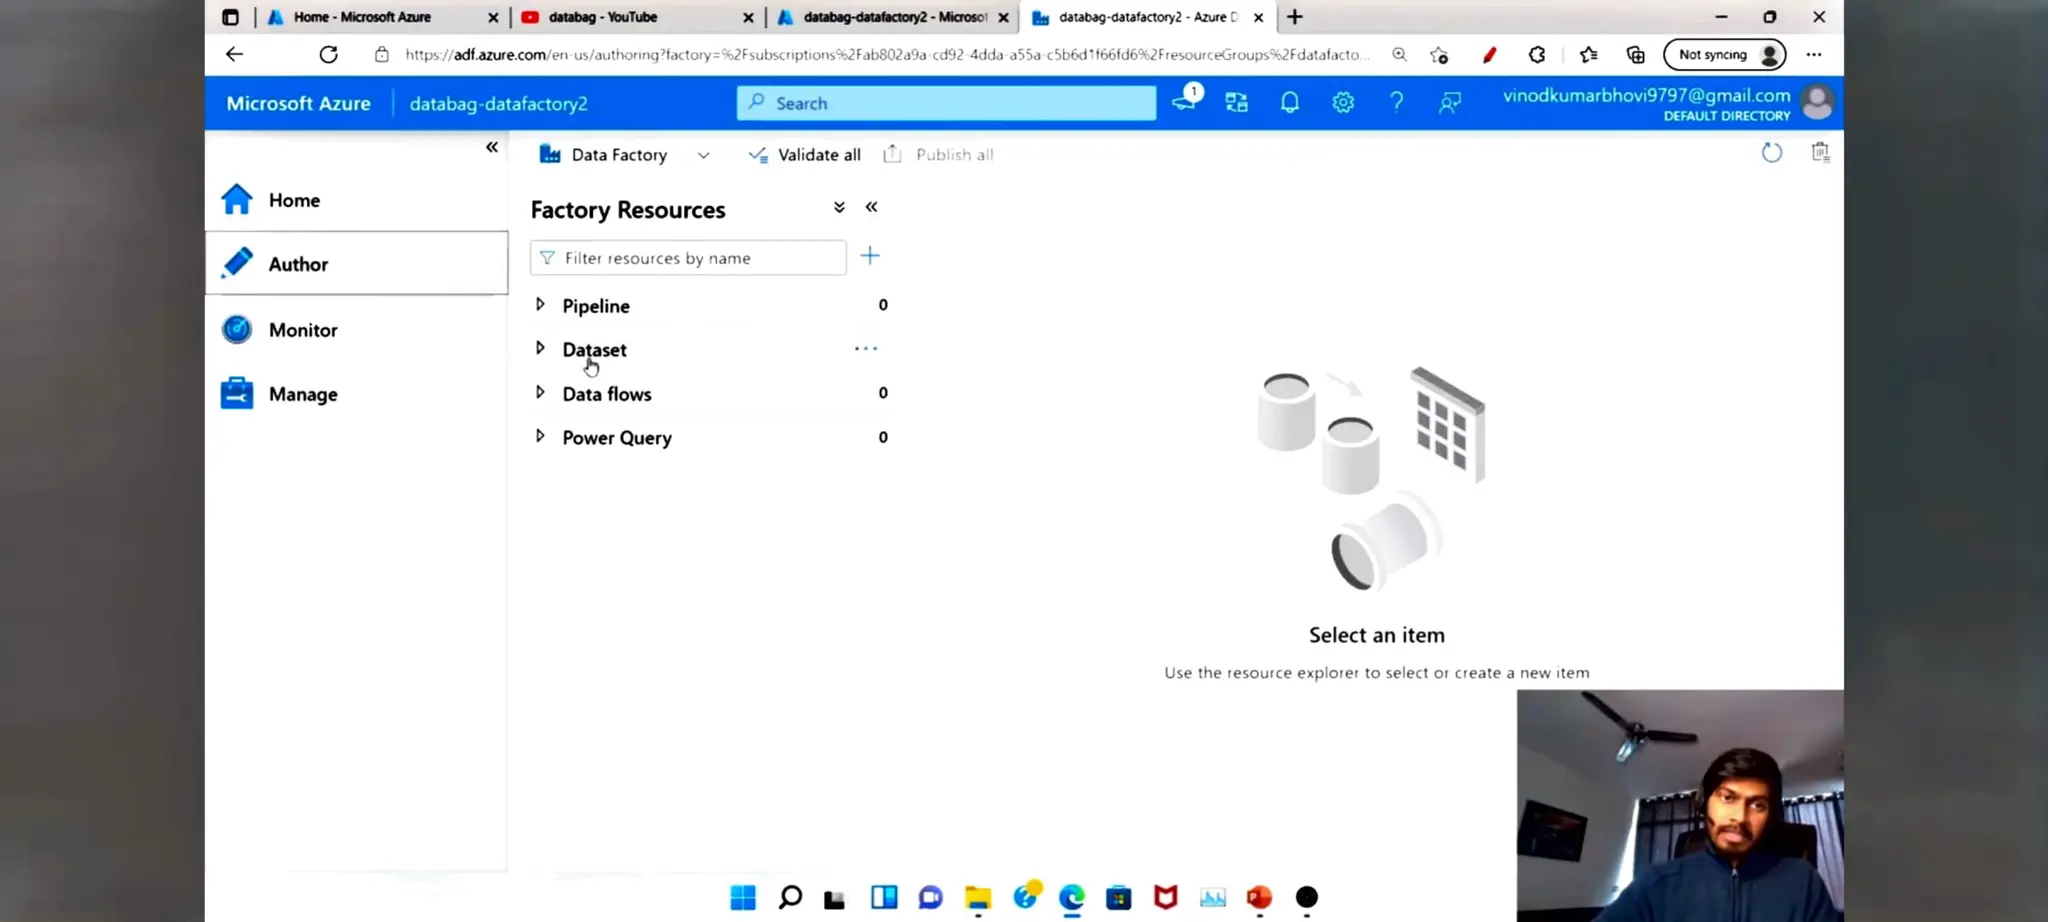
Task: Click the discard all changes icon
Action: pos(1820,152)
